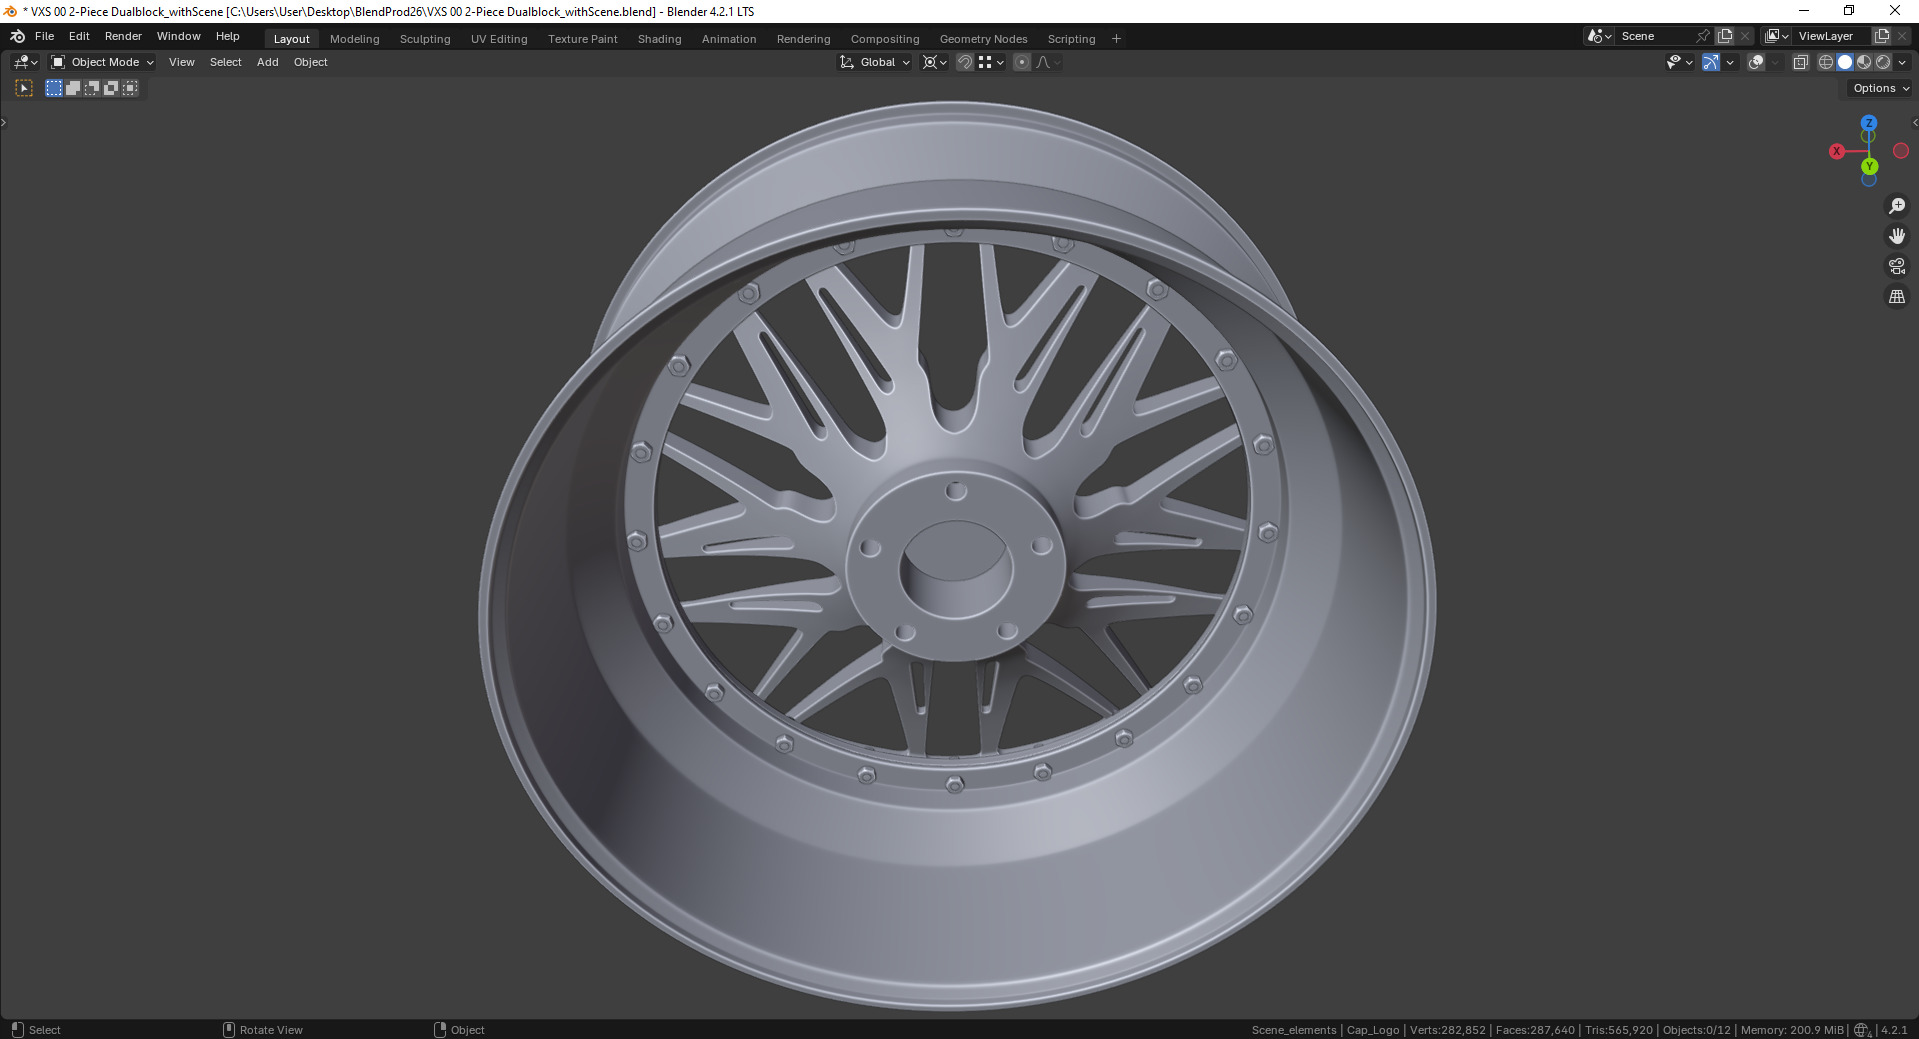Image resolution: width=1919 pixels, height=1039 pixels.
Task: Open the Edit menu
Action: pyautogui.click(x=79, y=36)
